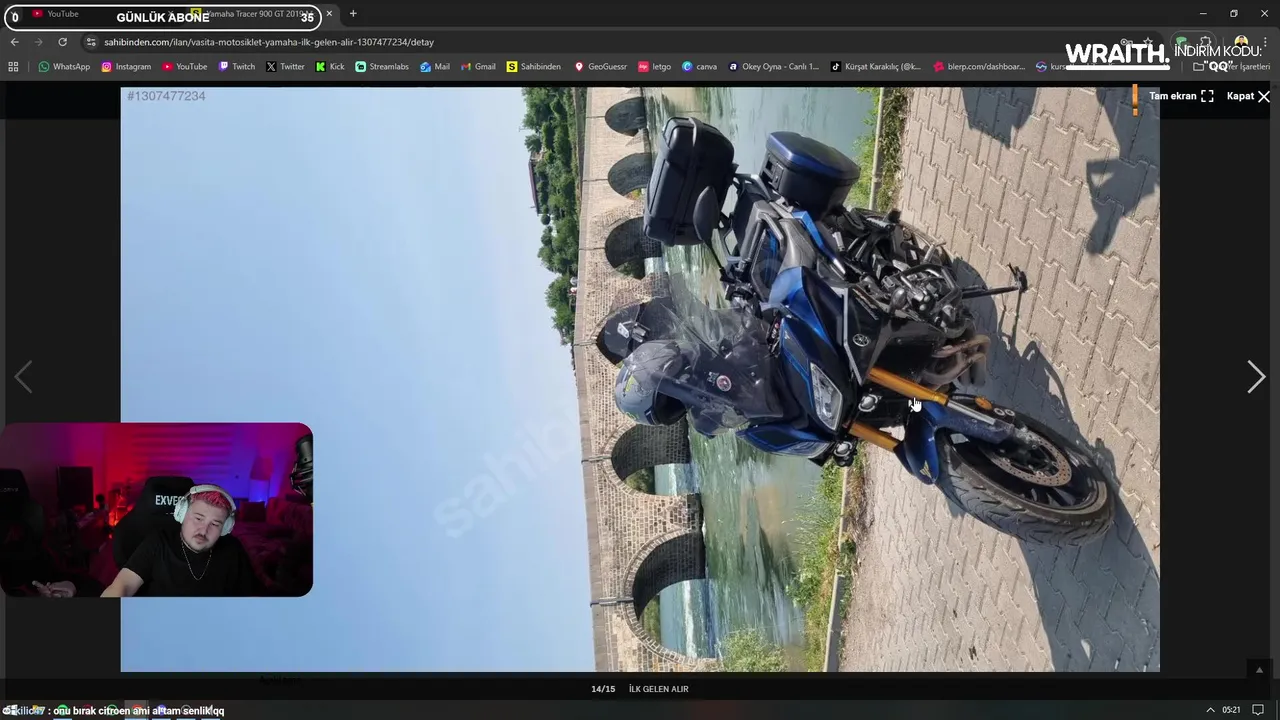The height and width of the screenshot is (720, 1280).
Task: Open the Streamlabs bookmark
Action: (x=382, y=67)
